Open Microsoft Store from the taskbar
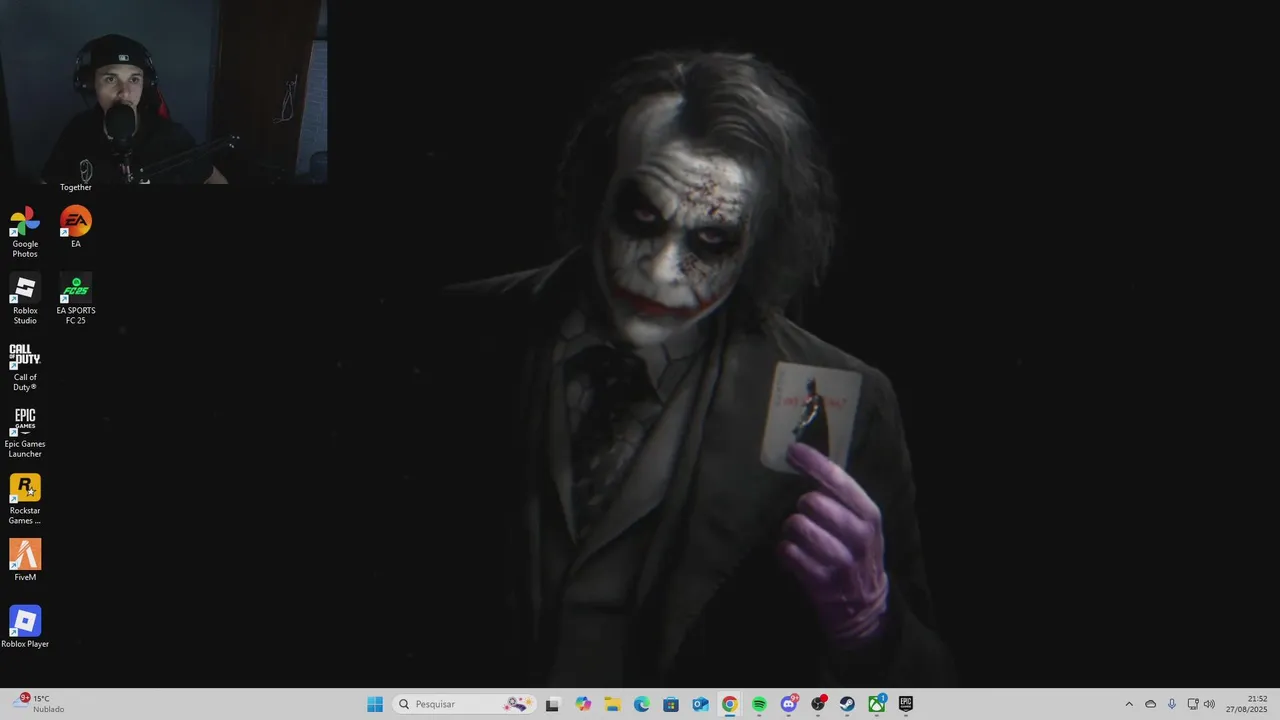1280x720 pixels. click(671, 704)
